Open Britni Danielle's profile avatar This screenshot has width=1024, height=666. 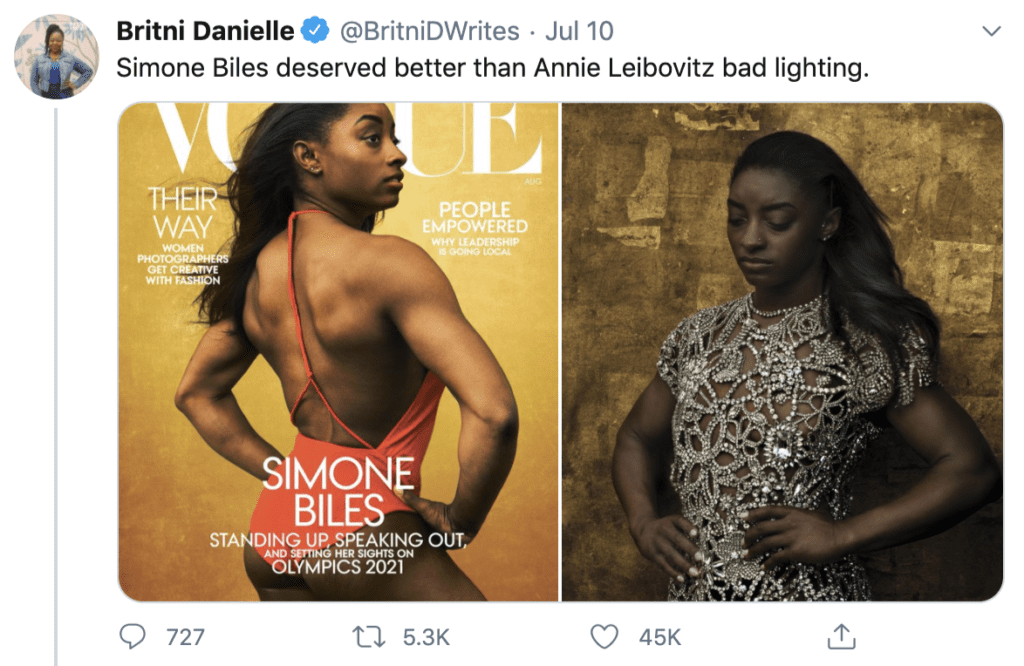(56, 56)
